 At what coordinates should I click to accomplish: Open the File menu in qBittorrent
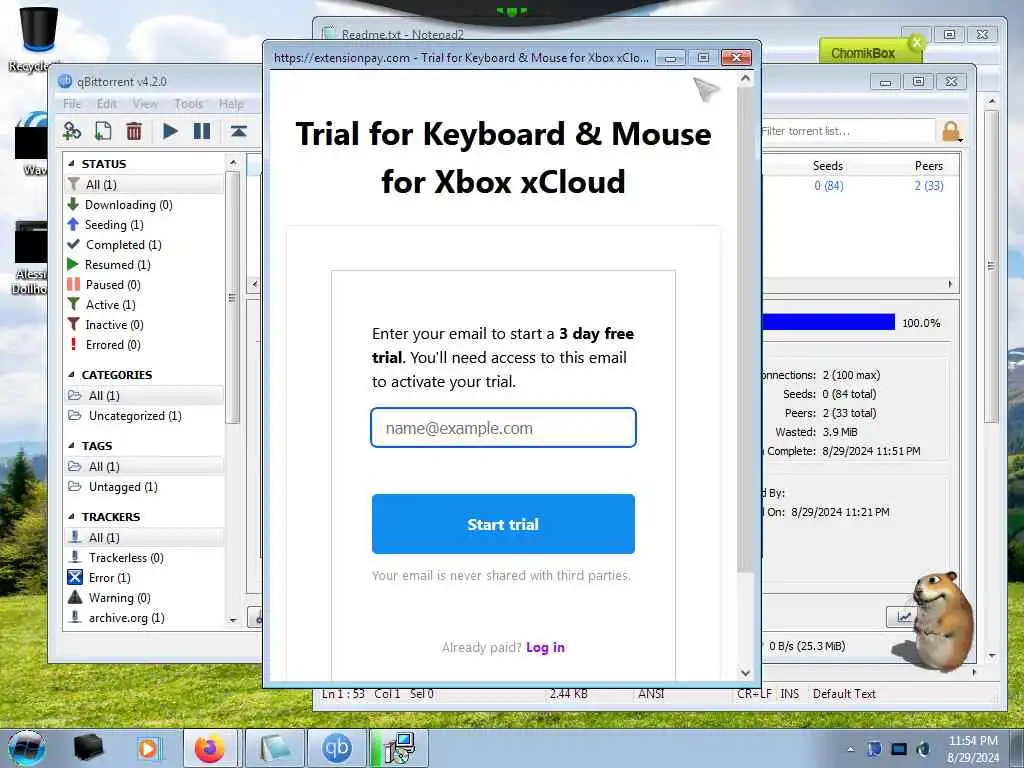[x=72, y=104]
